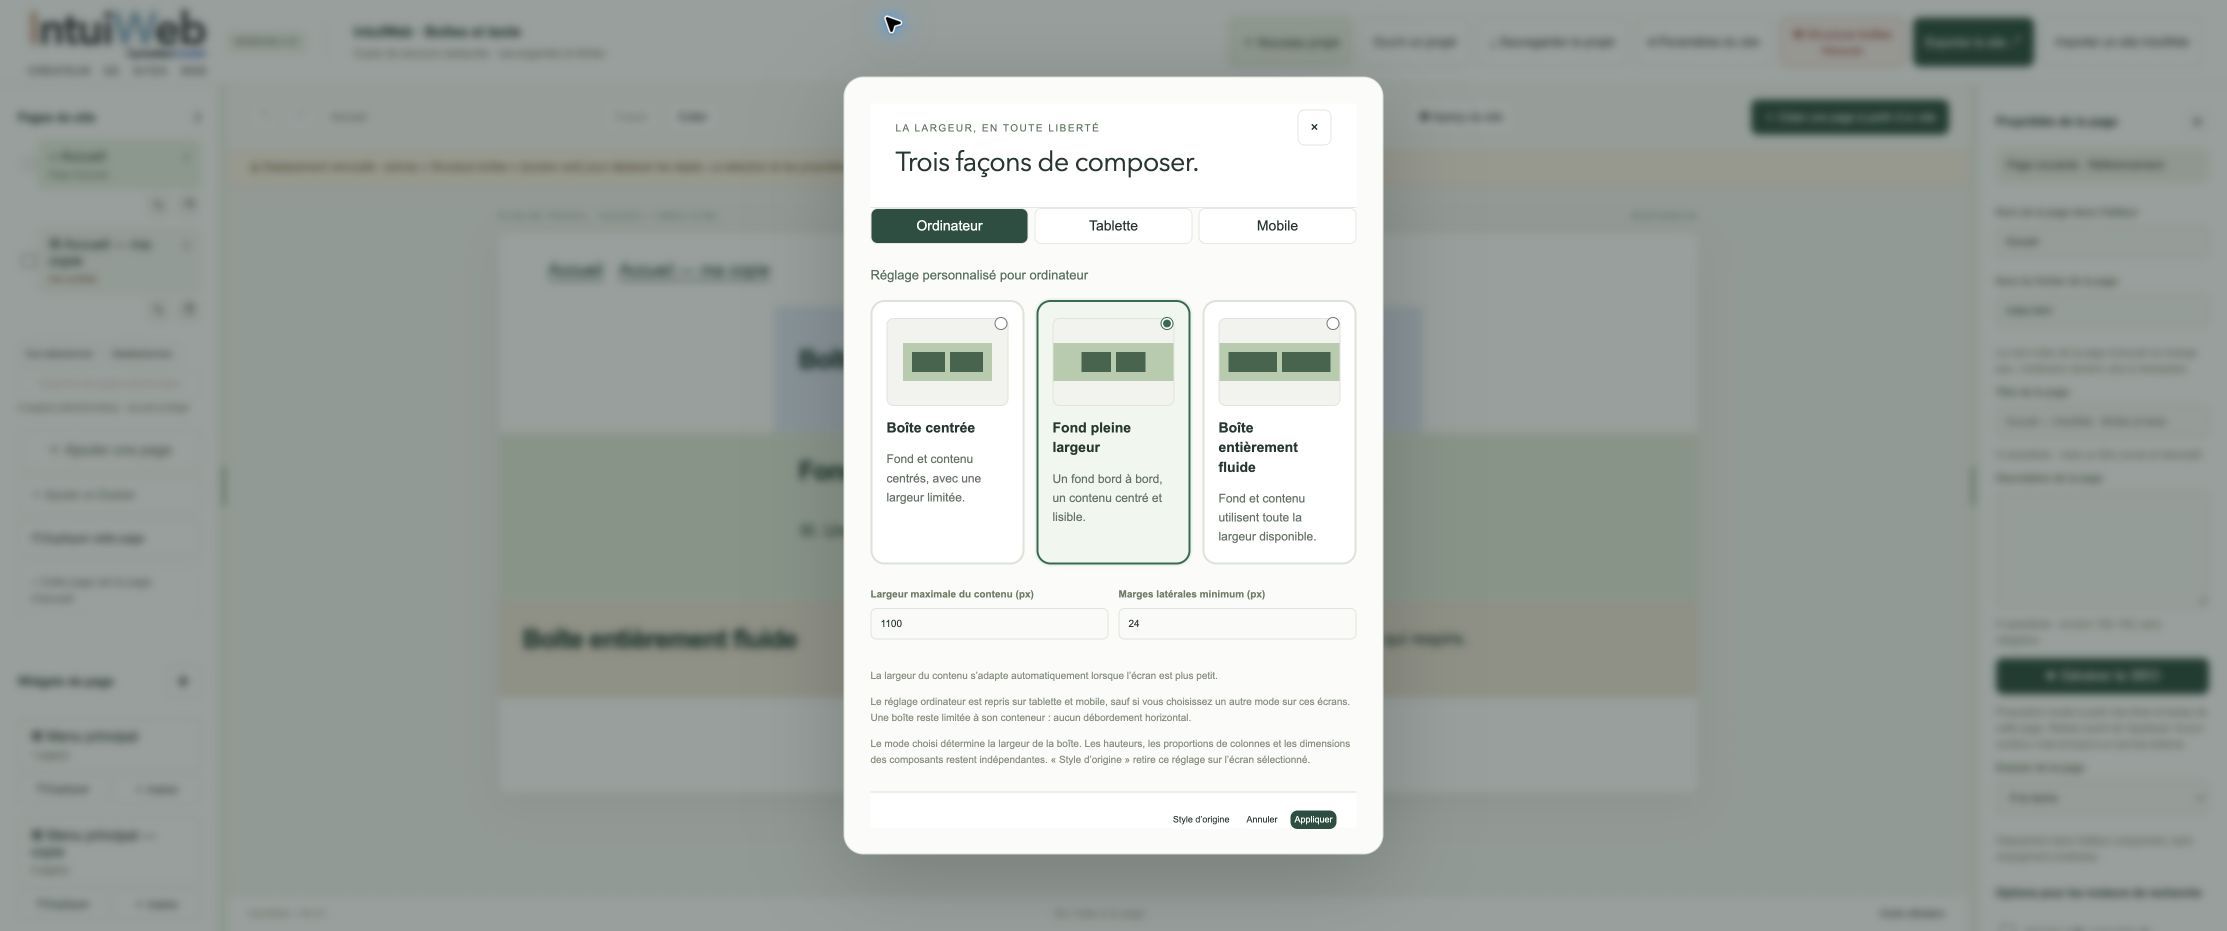
Task: Click the Marges latérales minimum field
Action: [x=1237, y=624]
